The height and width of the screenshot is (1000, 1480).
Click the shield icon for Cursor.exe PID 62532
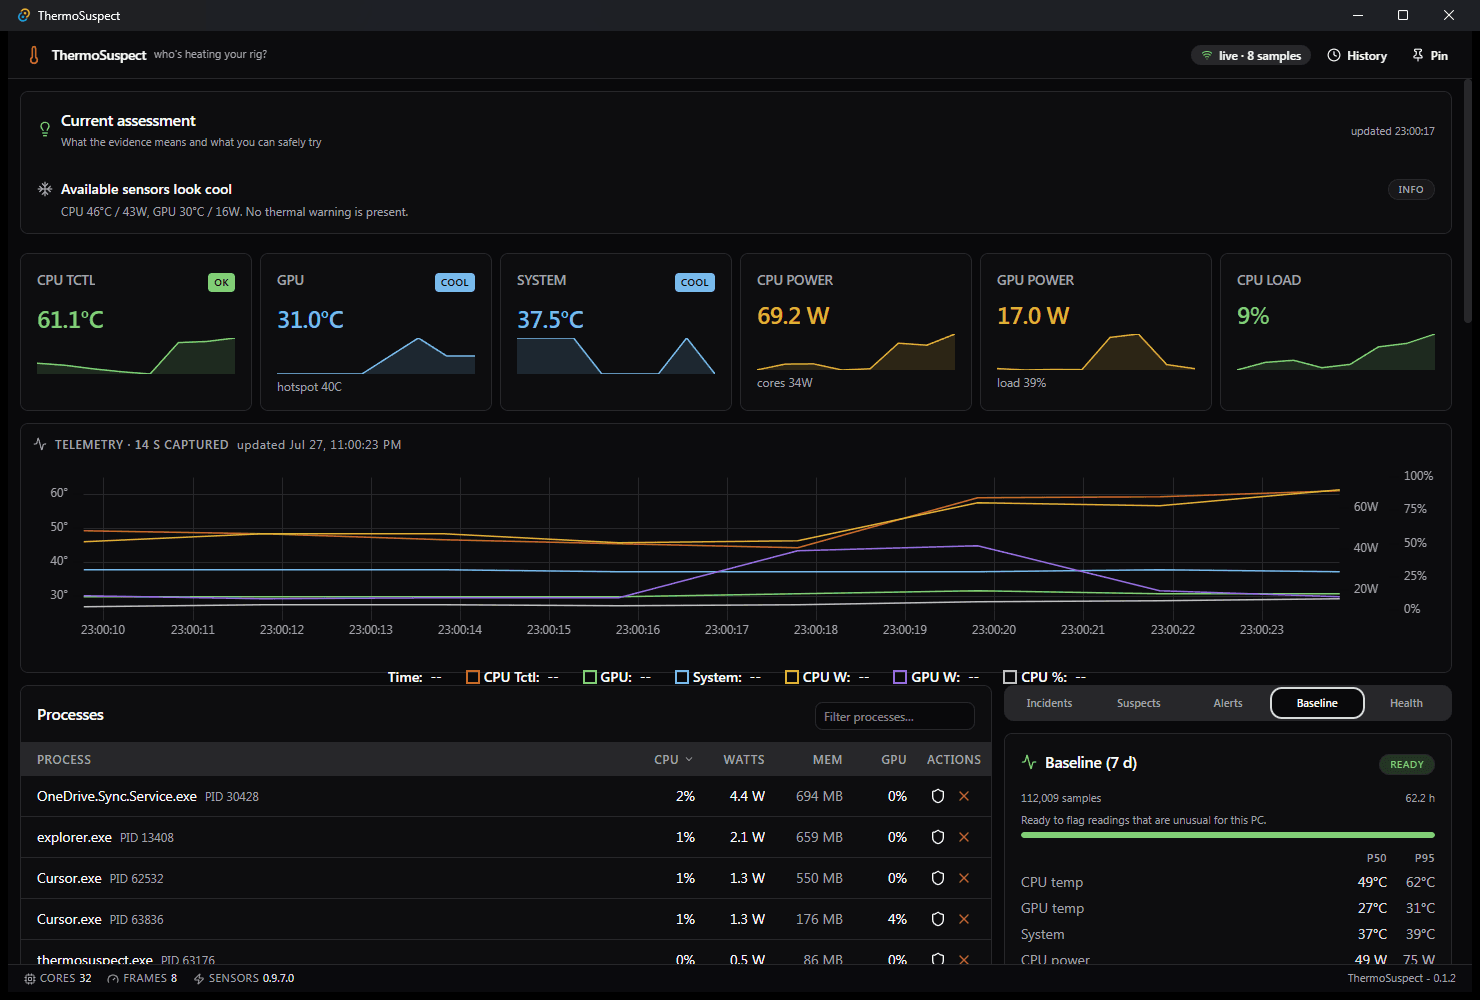tap(938, 878)
